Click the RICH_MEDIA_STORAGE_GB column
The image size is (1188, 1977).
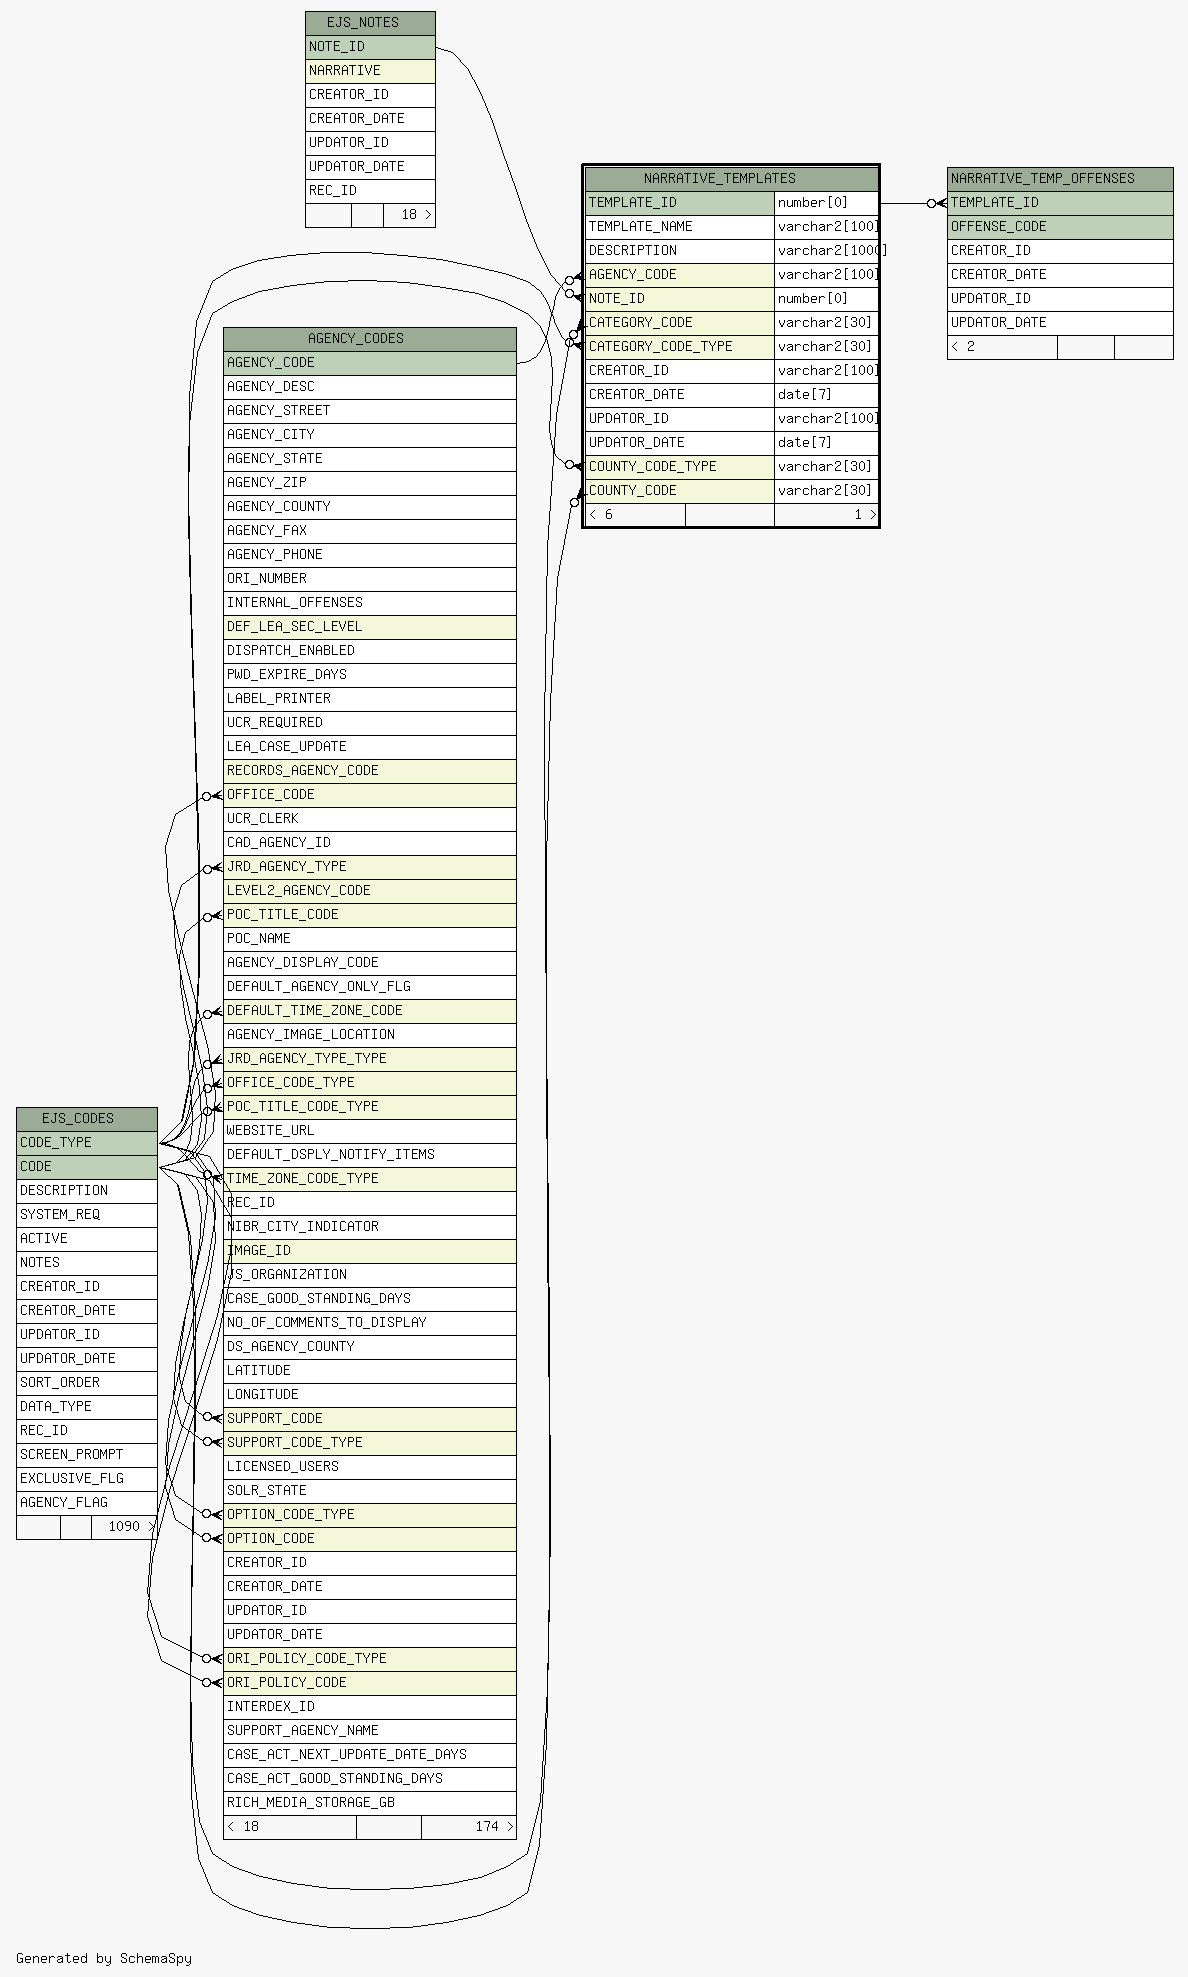click(x=369, y=1803)
